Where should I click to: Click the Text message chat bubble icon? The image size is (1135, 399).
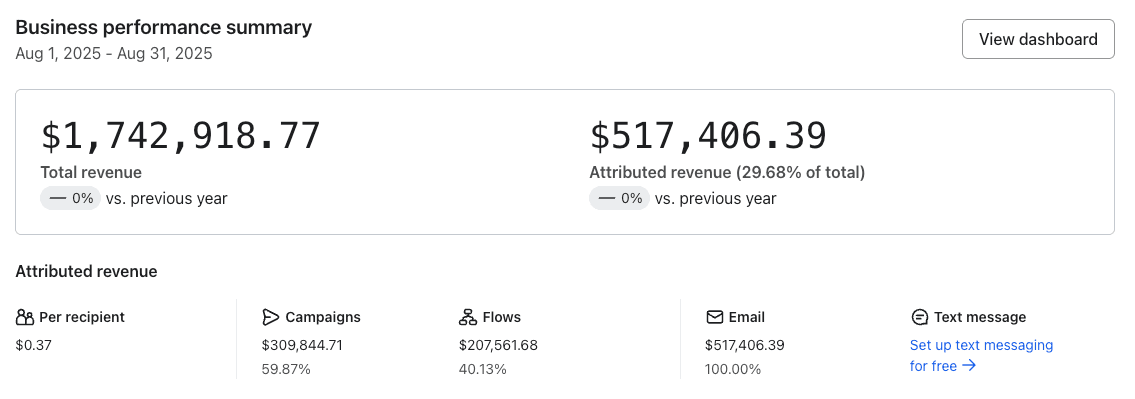[919, 317]
